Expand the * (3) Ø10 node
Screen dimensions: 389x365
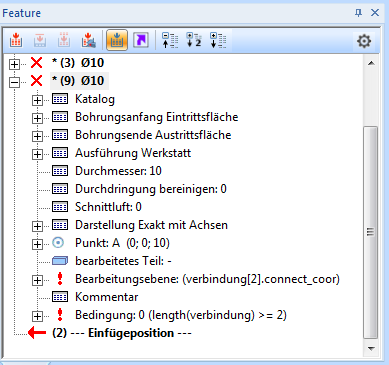pyautogui.click(x=14, y=64)
